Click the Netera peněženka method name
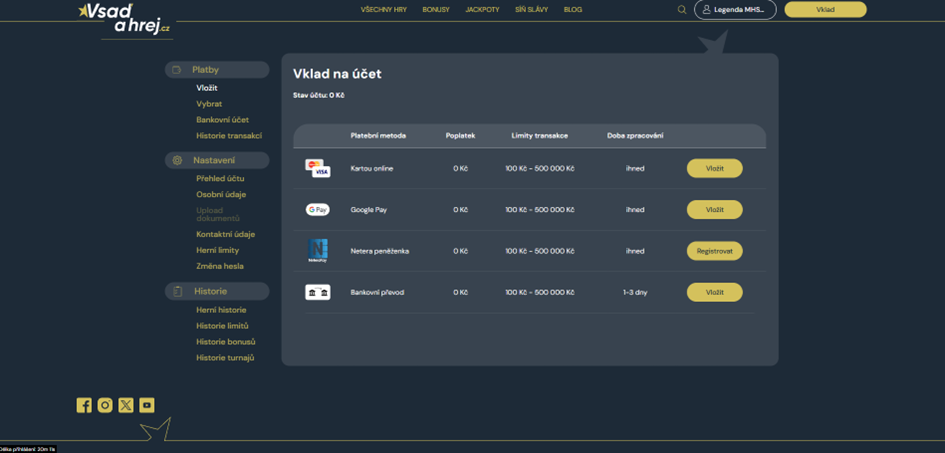 point(380,251)
